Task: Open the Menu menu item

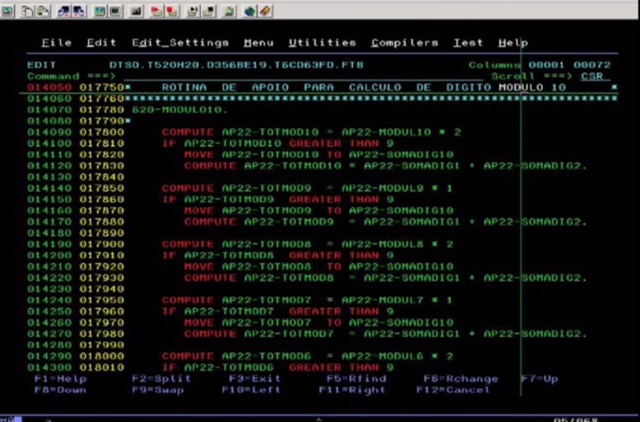Action: (258, 43)
